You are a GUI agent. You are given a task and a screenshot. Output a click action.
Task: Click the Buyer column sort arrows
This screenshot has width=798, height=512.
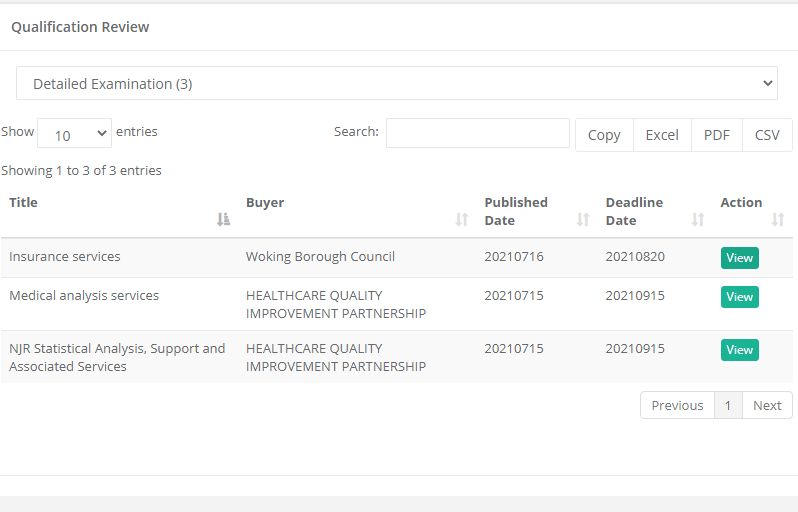click(x=462, y=219)
